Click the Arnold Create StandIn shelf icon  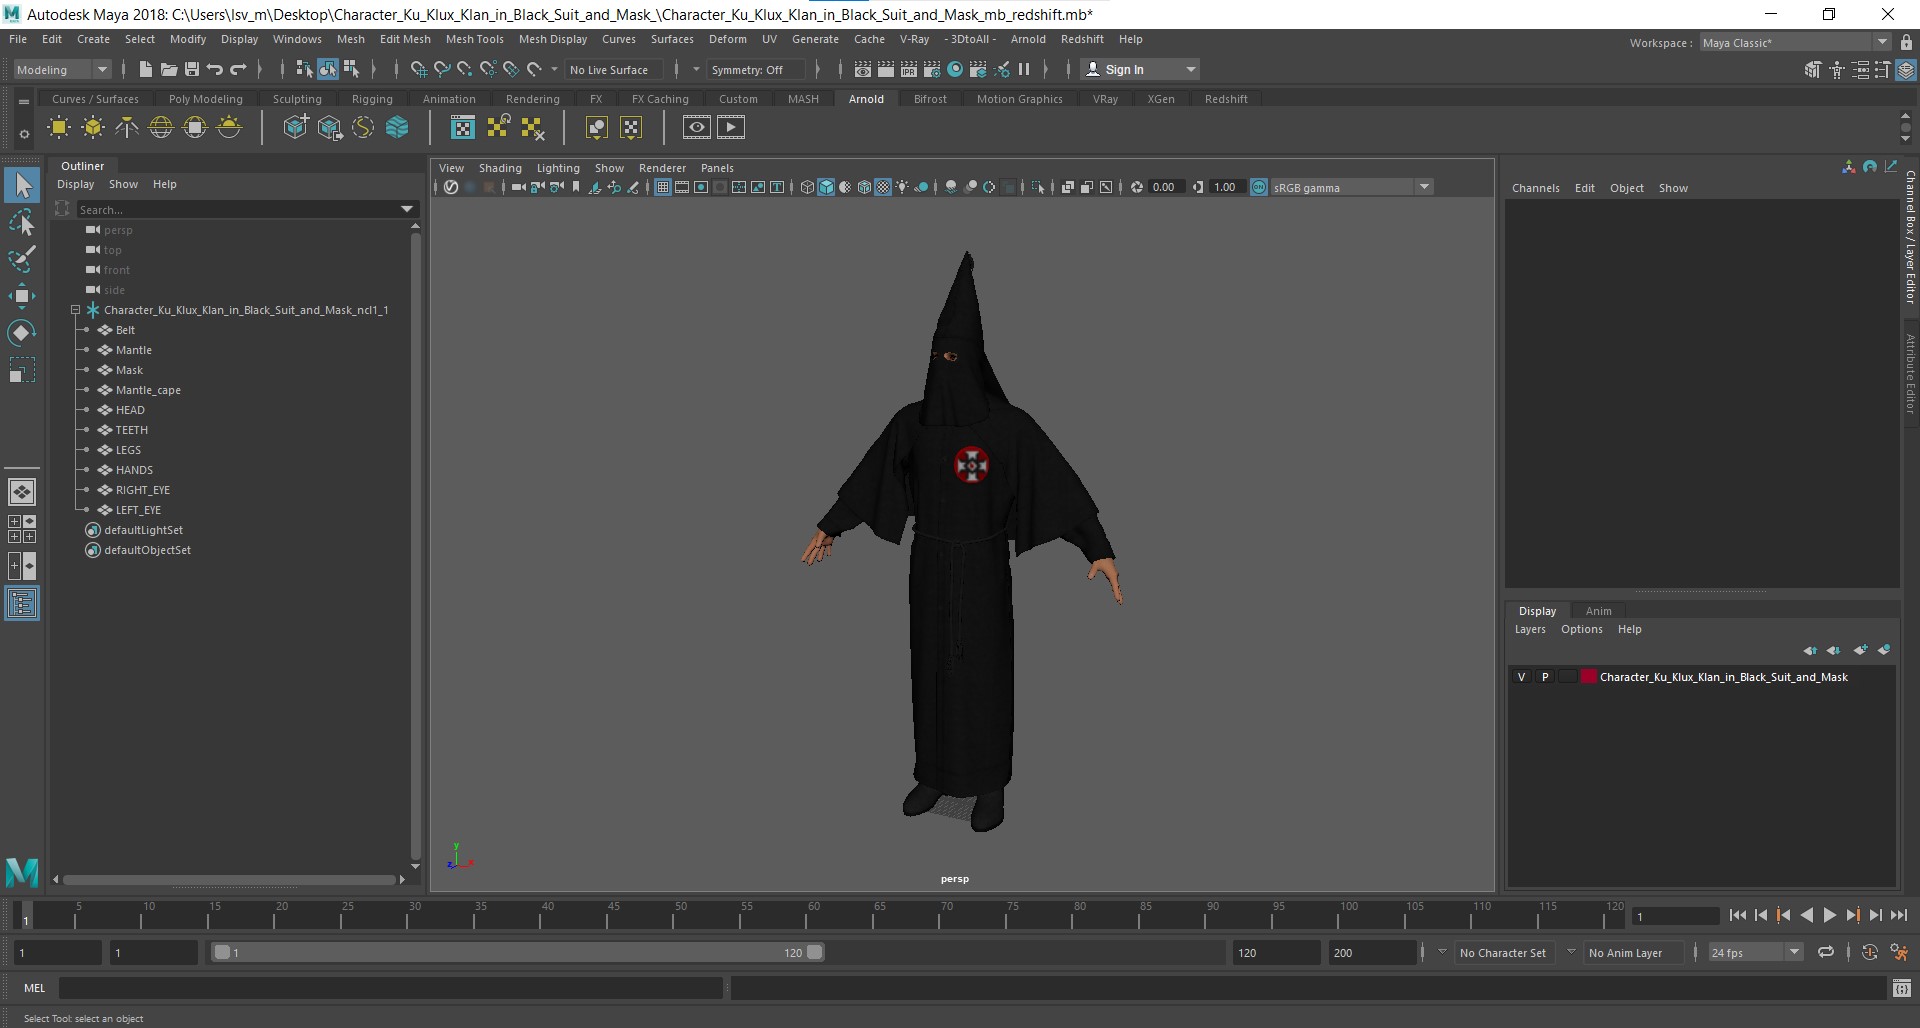point(296,128)
